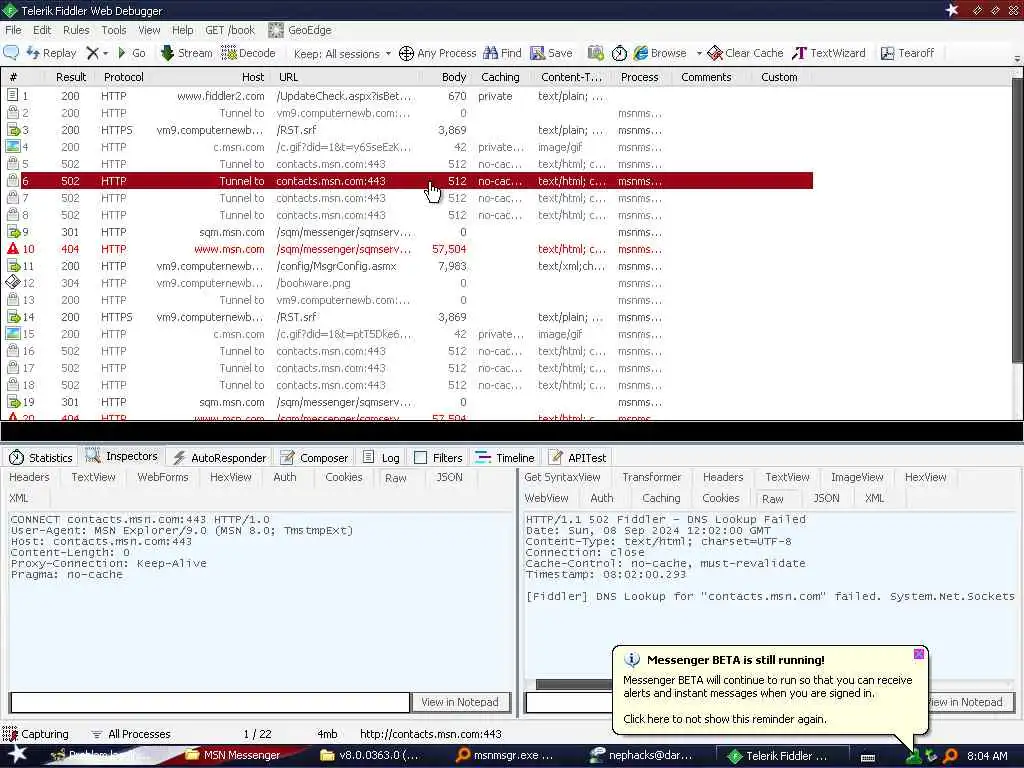Open the File menu
Image resolution: width=1024 pixels, height=768 pixels.
13,30
